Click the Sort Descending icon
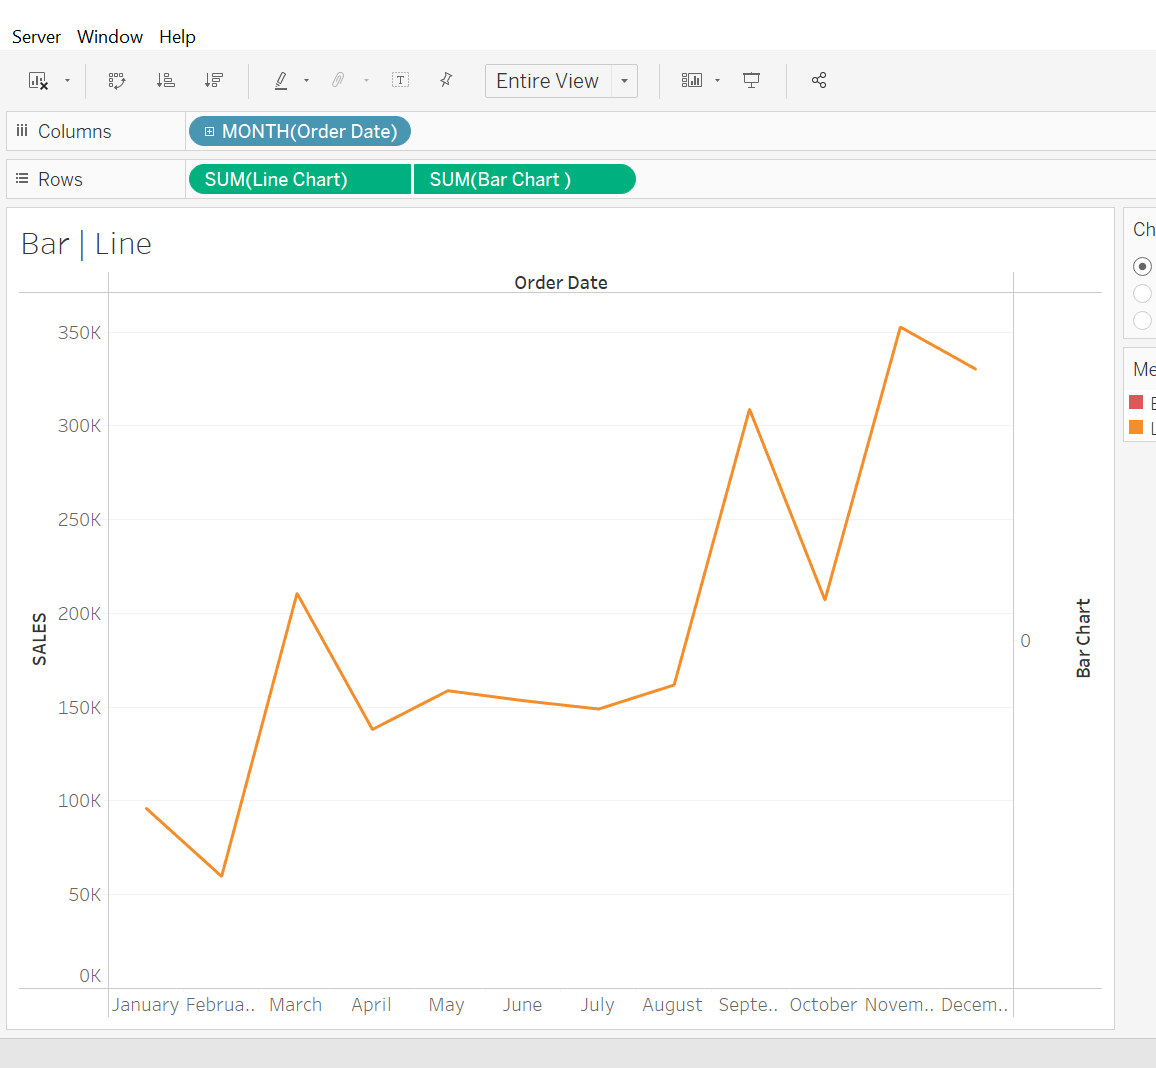Screen dimensions: 1156x1068 [214, 80]
